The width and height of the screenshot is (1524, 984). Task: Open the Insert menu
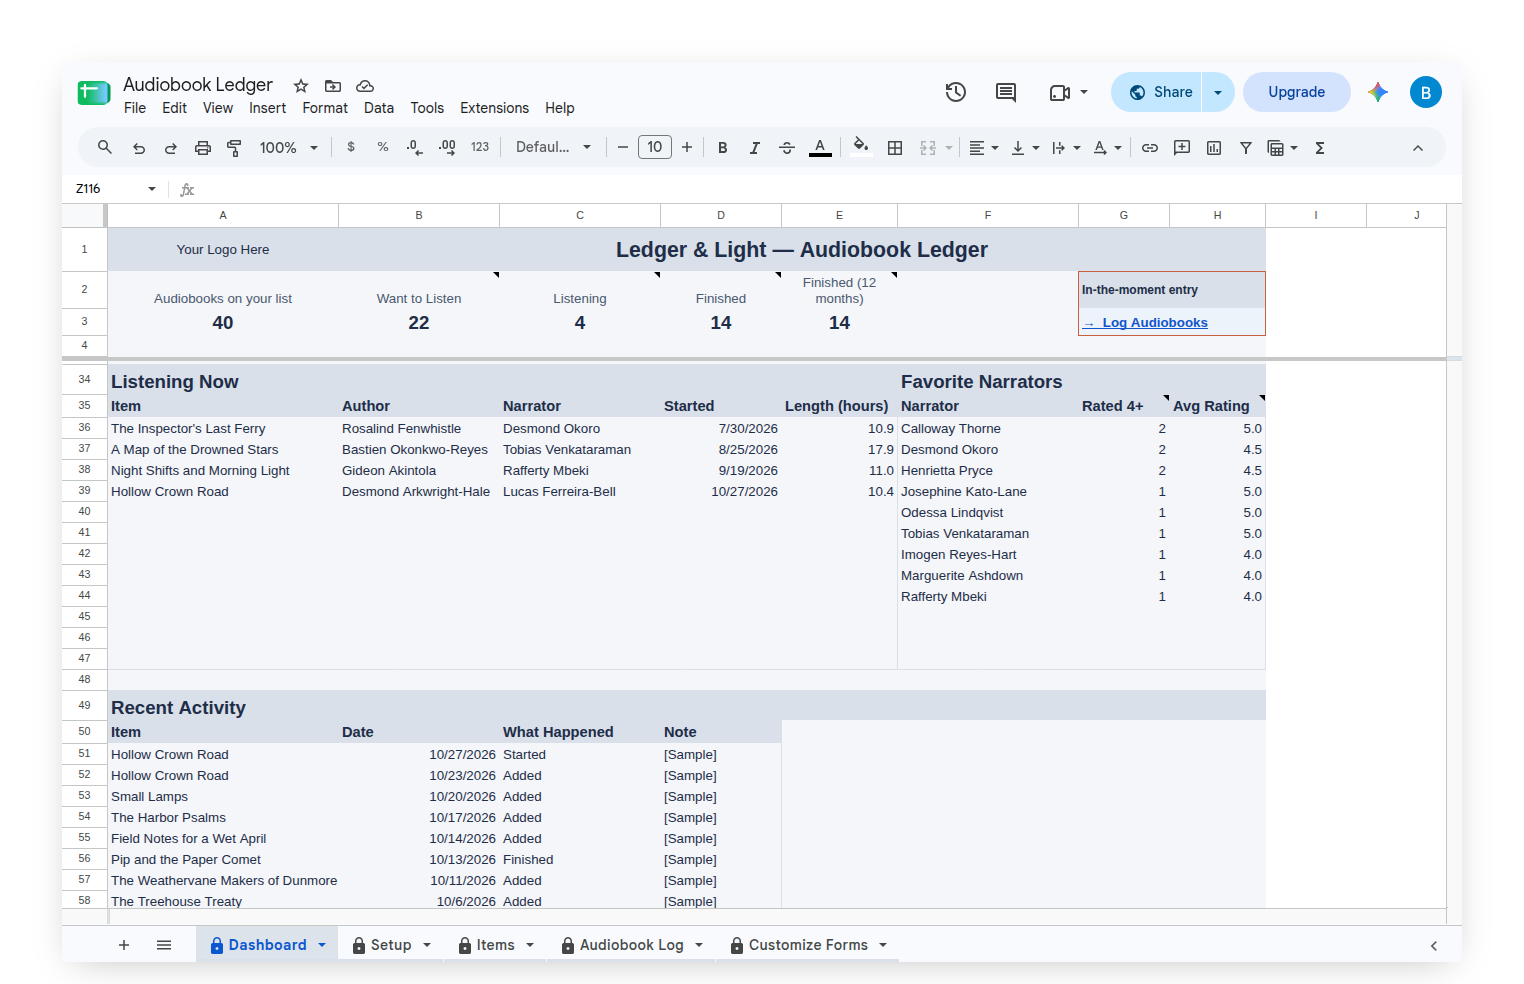pyautogui.click(x=267, y=108)
